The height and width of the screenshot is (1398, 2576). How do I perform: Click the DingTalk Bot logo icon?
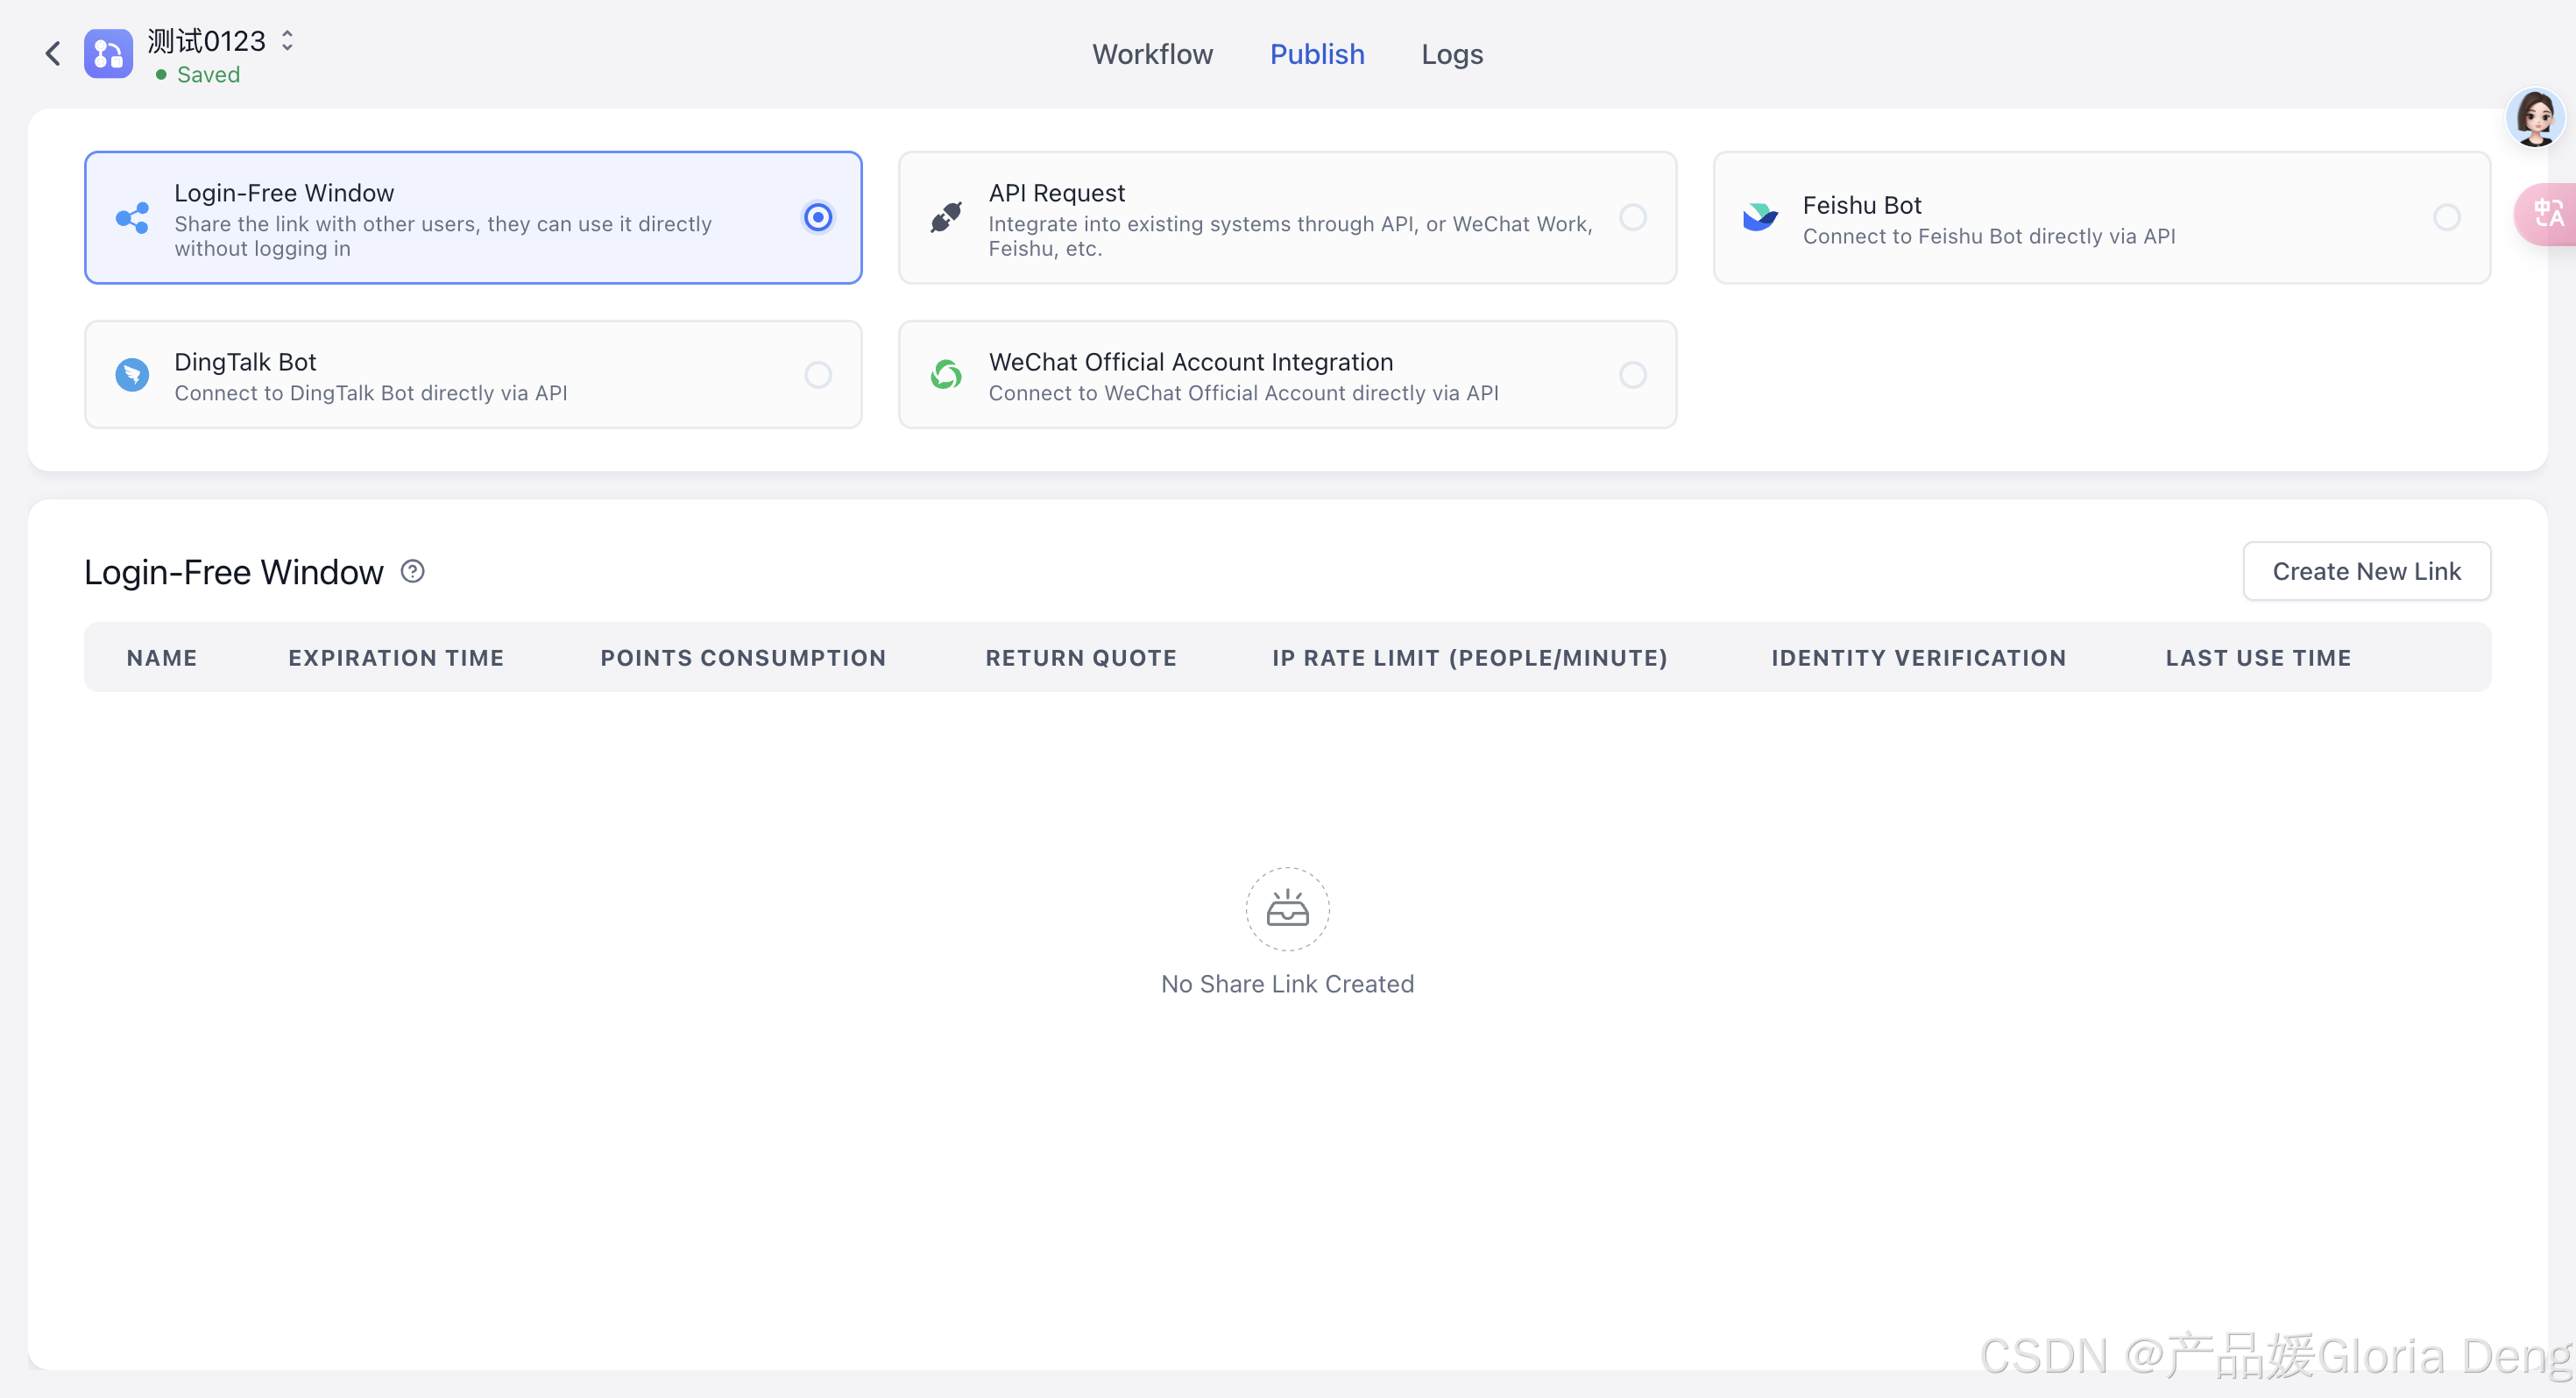click(x=132, y=375)
